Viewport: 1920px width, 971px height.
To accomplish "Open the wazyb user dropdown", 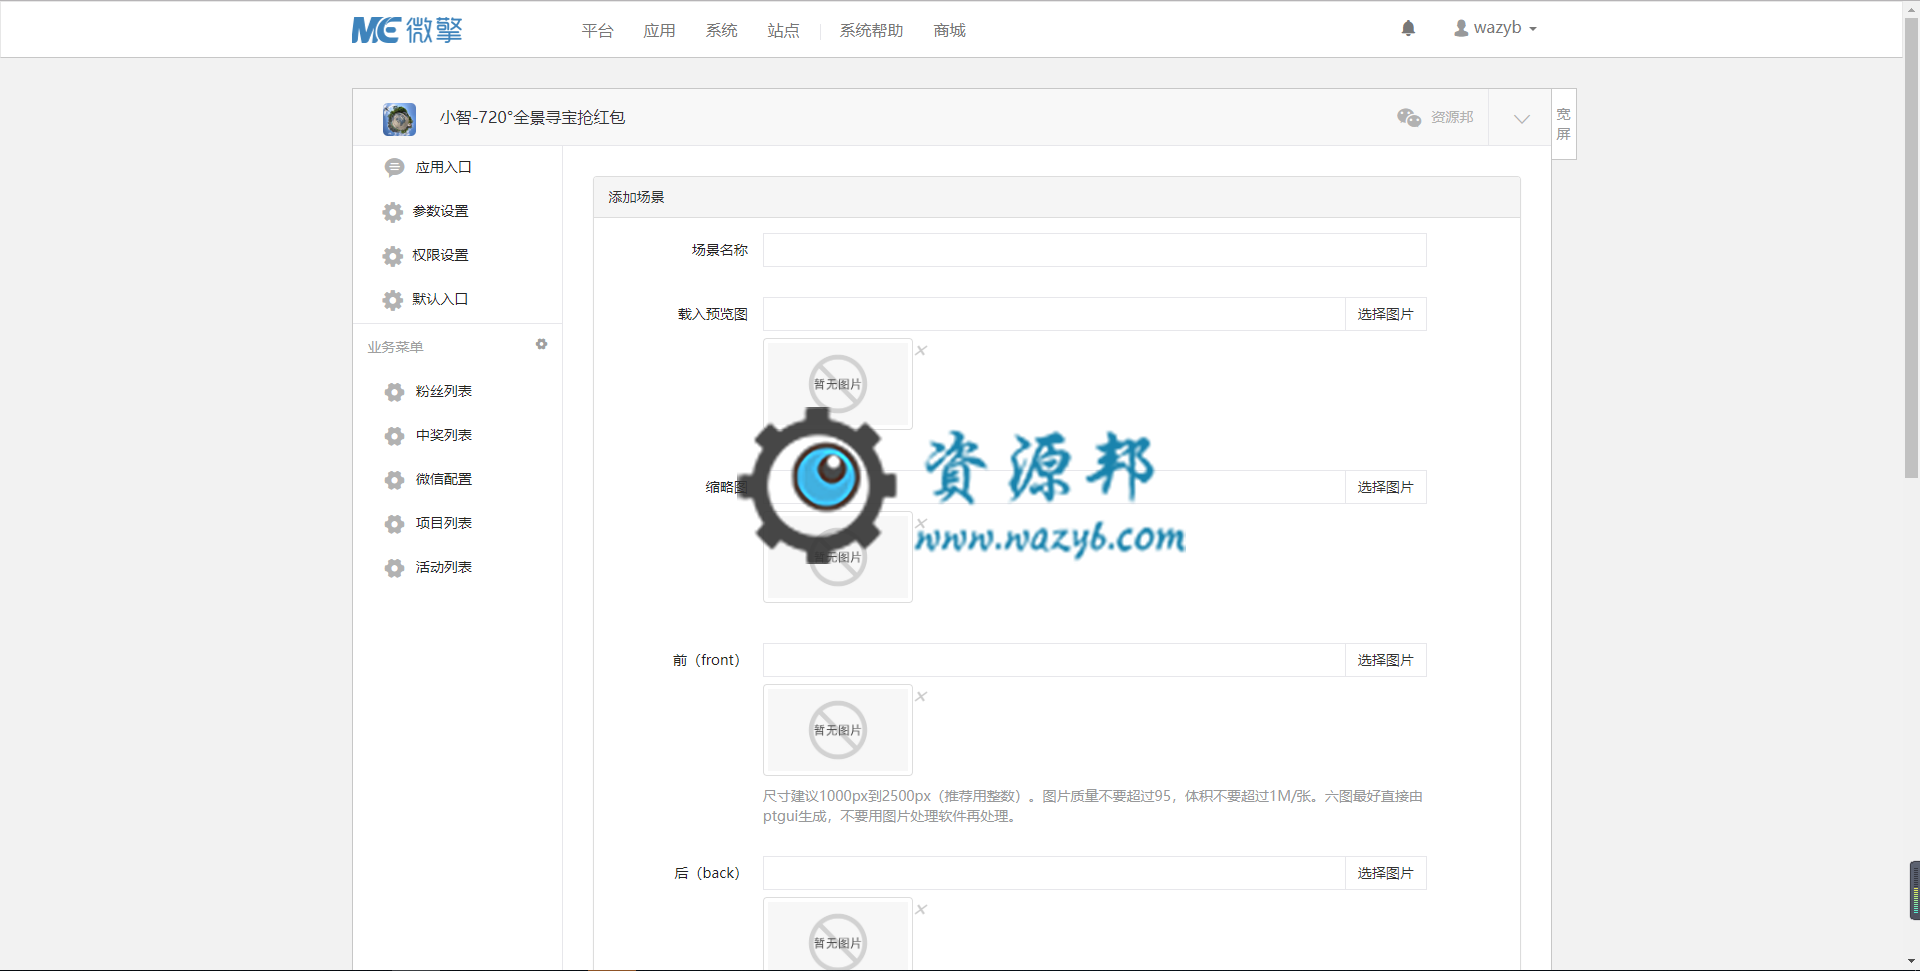I will coord(1495,28).
